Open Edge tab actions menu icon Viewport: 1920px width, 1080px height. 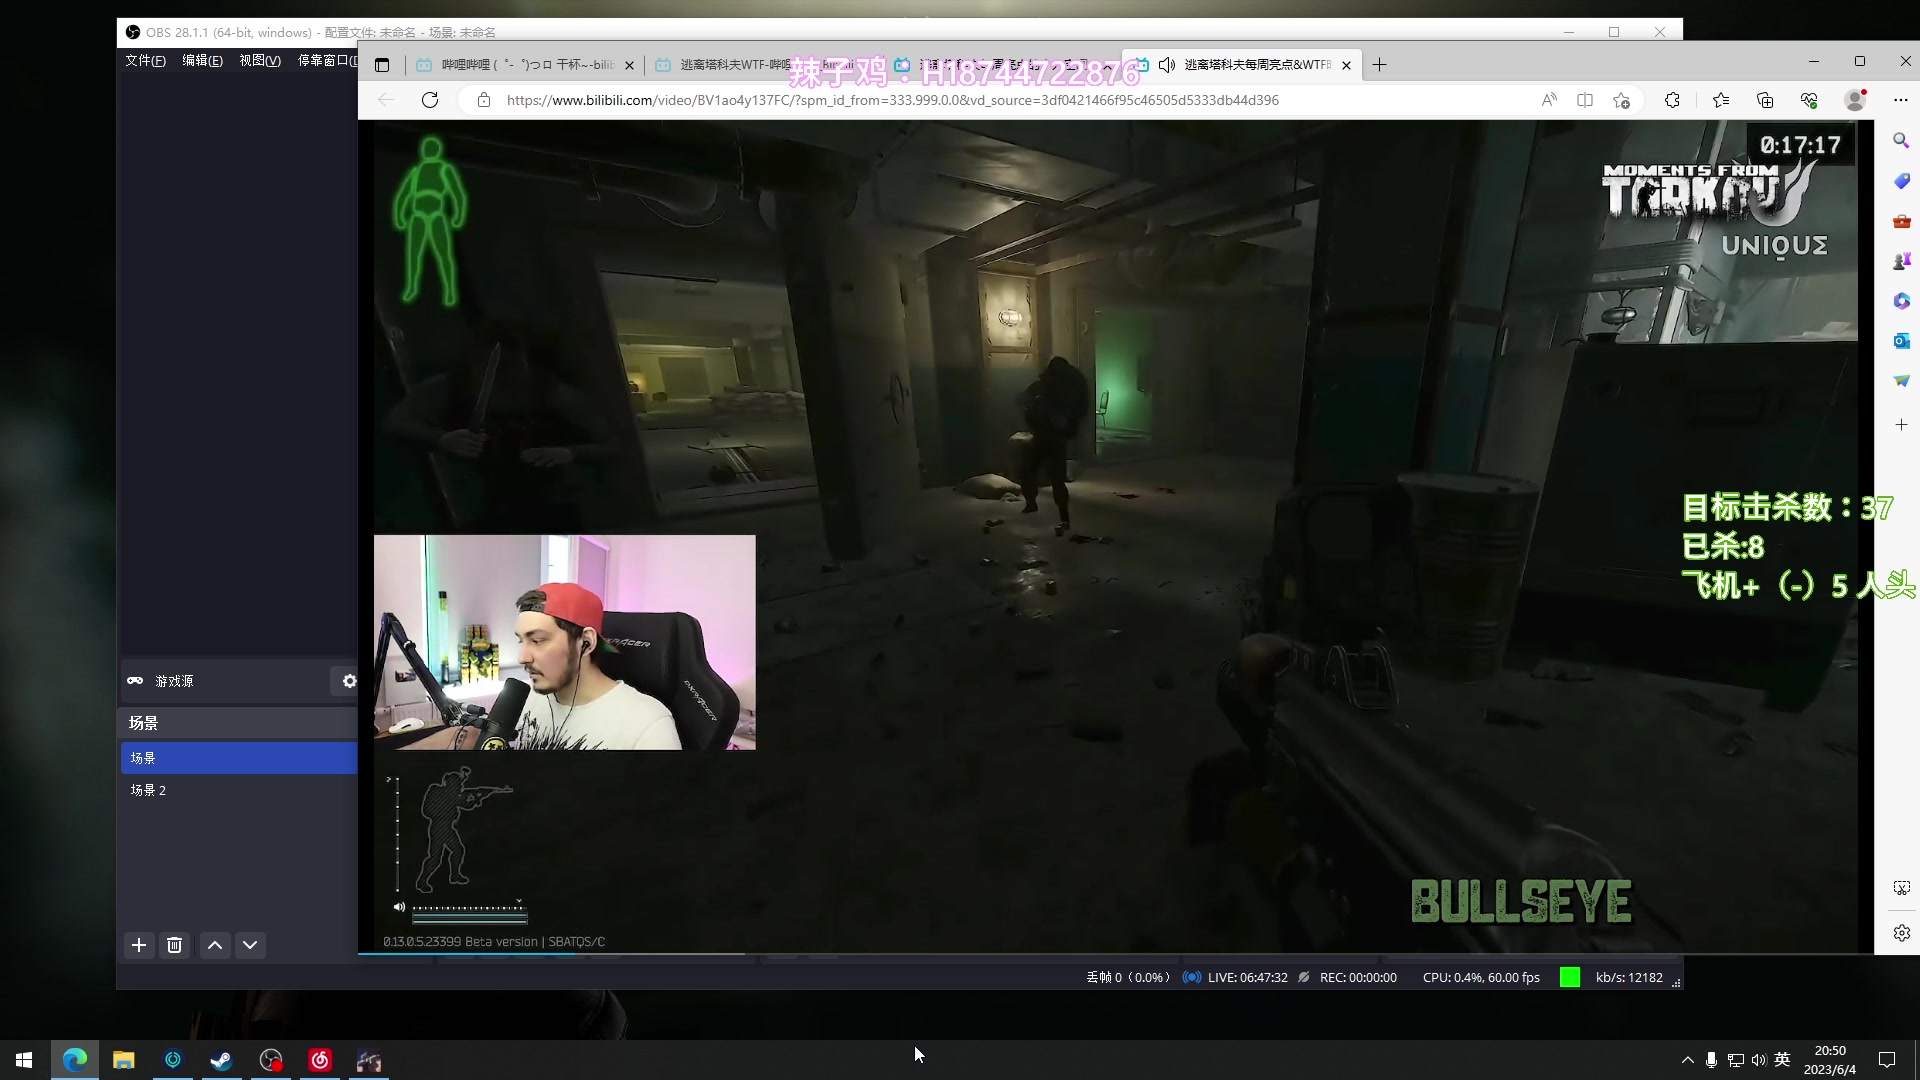point(382,65)
